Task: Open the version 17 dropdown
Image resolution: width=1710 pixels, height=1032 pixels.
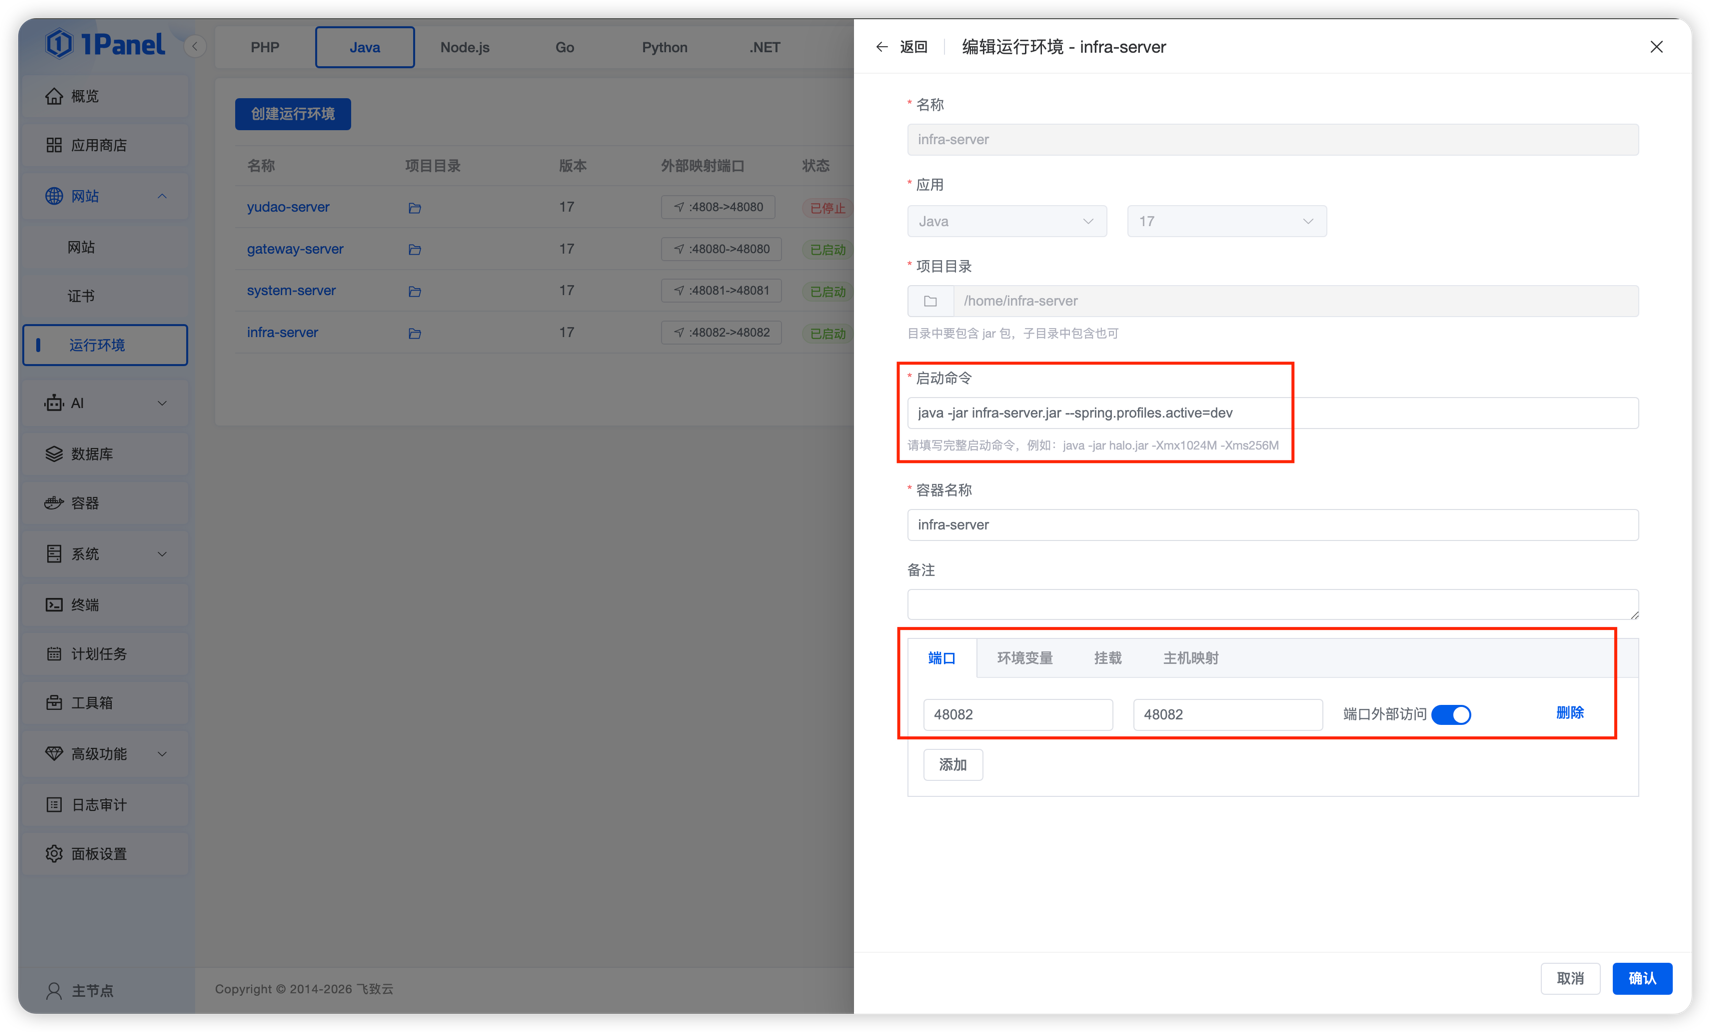Action: [1226, 221]
